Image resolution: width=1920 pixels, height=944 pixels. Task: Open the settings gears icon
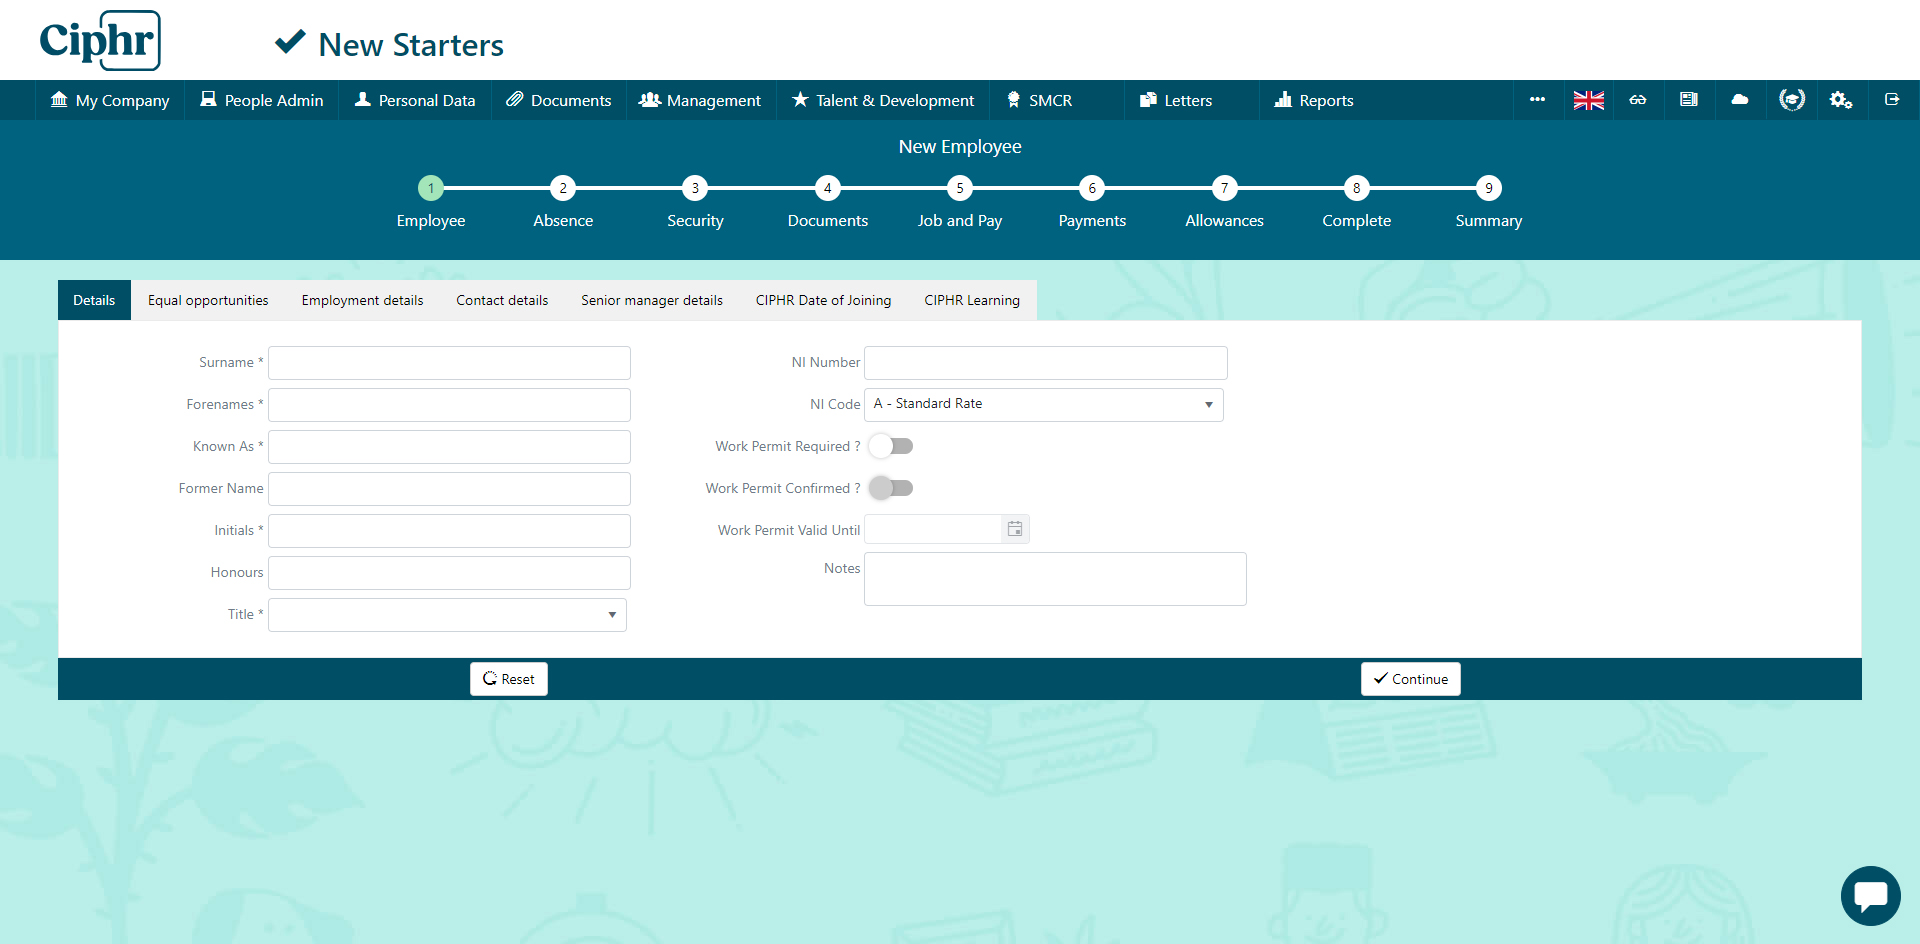click(x=1841, y=100)
